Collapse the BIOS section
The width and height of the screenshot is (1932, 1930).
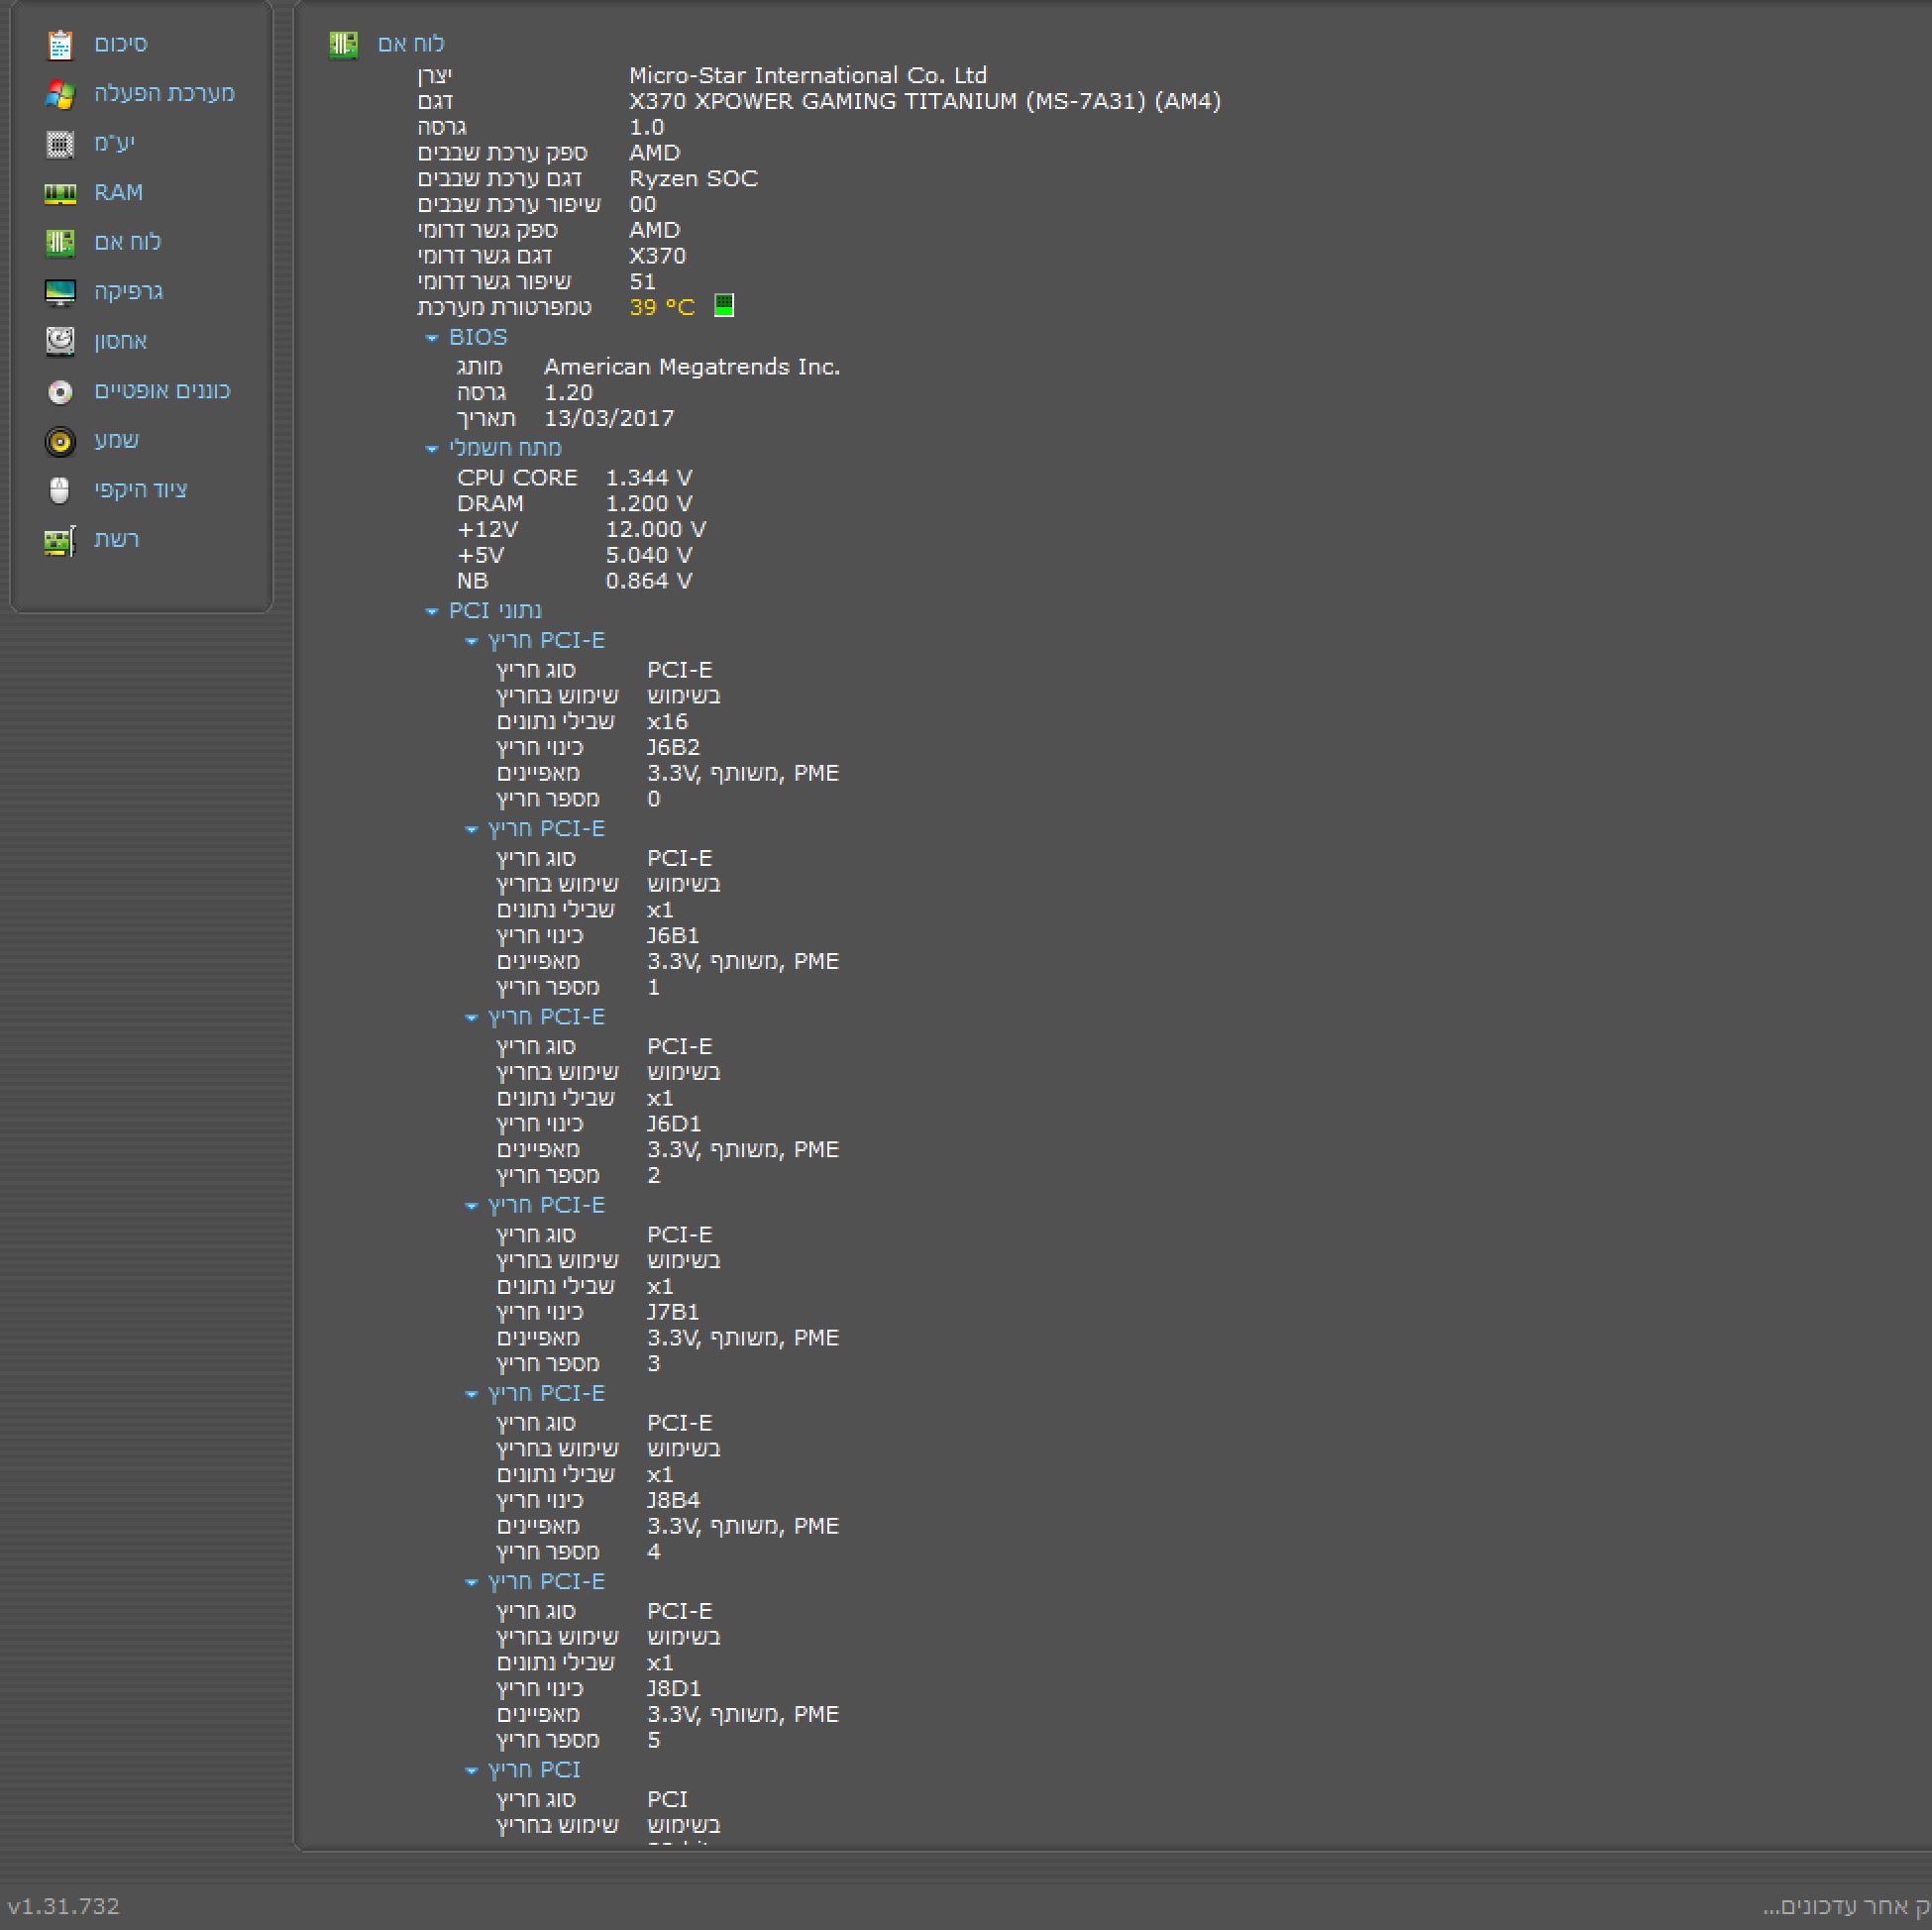point(432,338)
